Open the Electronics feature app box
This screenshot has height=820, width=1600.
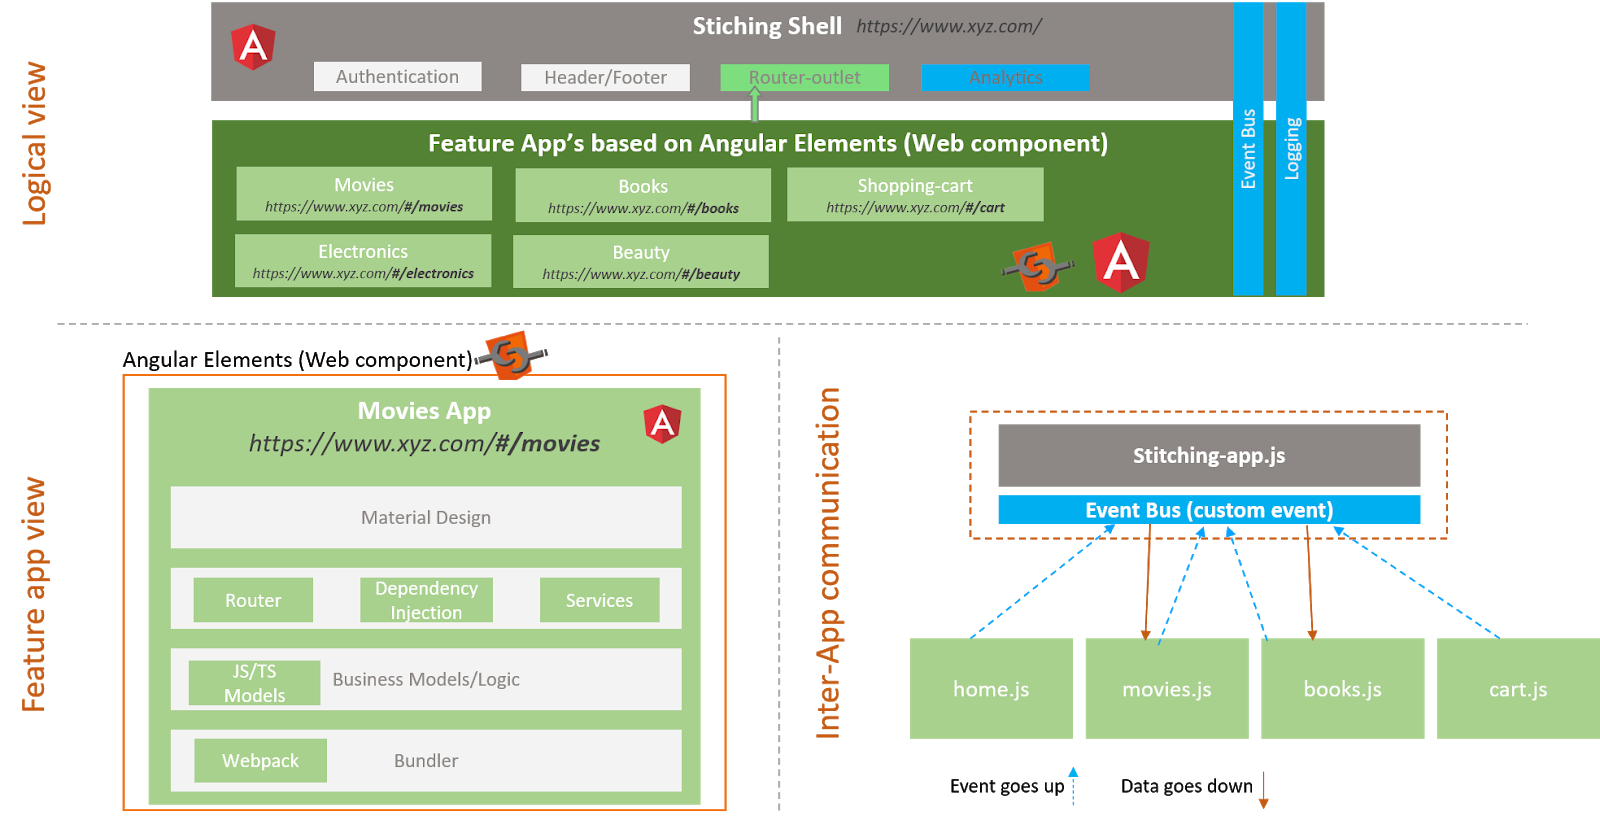click(363, 261)
